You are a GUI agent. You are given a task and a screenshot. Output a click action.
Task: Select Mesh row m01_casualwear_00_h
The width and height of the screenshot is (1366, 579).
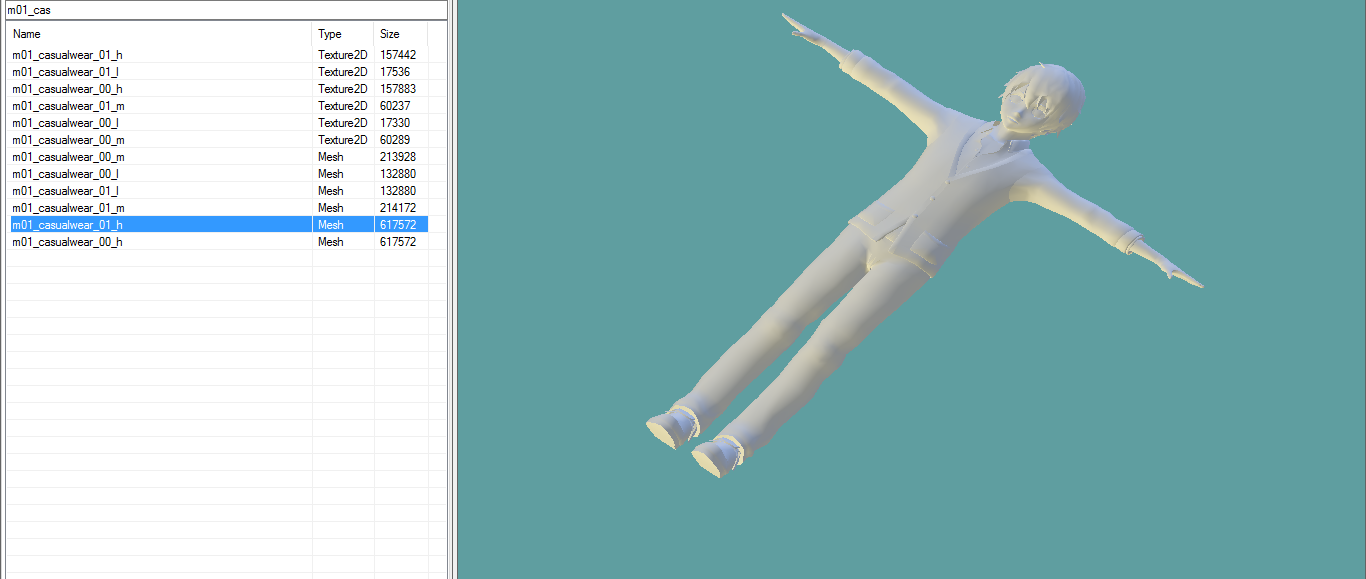[219, 242]
